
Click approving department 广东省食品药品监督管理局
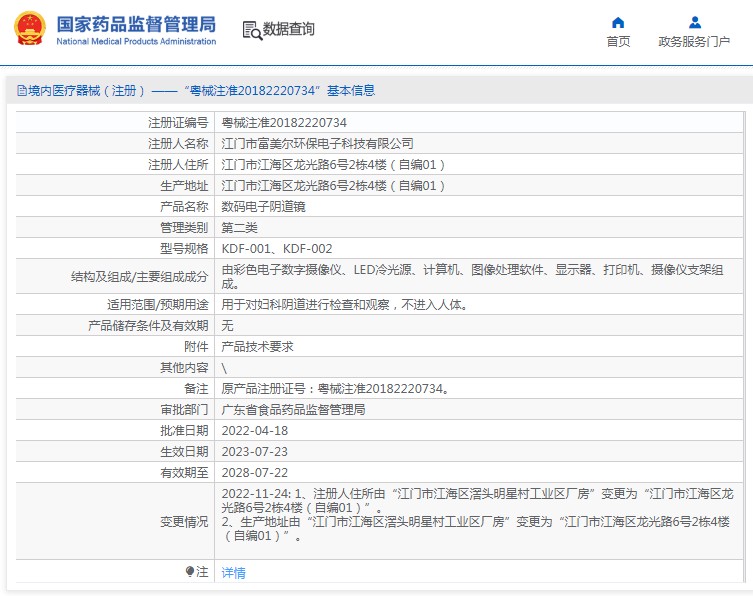(293, 410)
